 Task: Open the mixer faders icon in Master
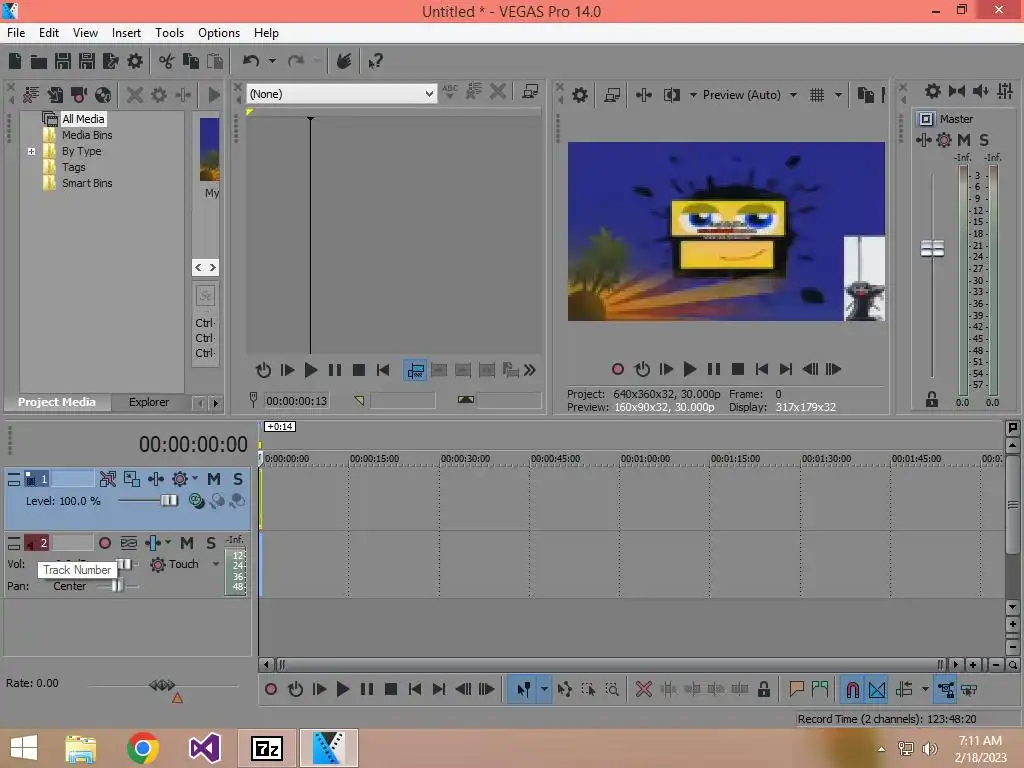click(1005, 91)
